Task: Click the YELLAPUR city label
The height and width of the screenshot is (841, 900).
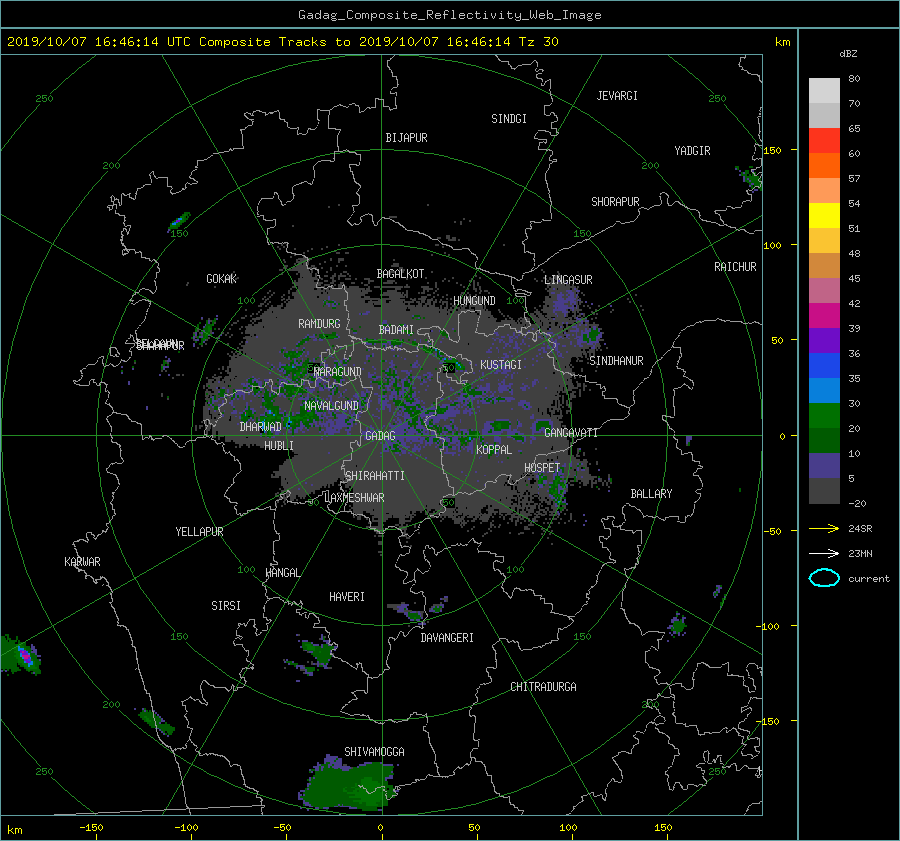Action: pyautogui.click(x=199, y=532)
